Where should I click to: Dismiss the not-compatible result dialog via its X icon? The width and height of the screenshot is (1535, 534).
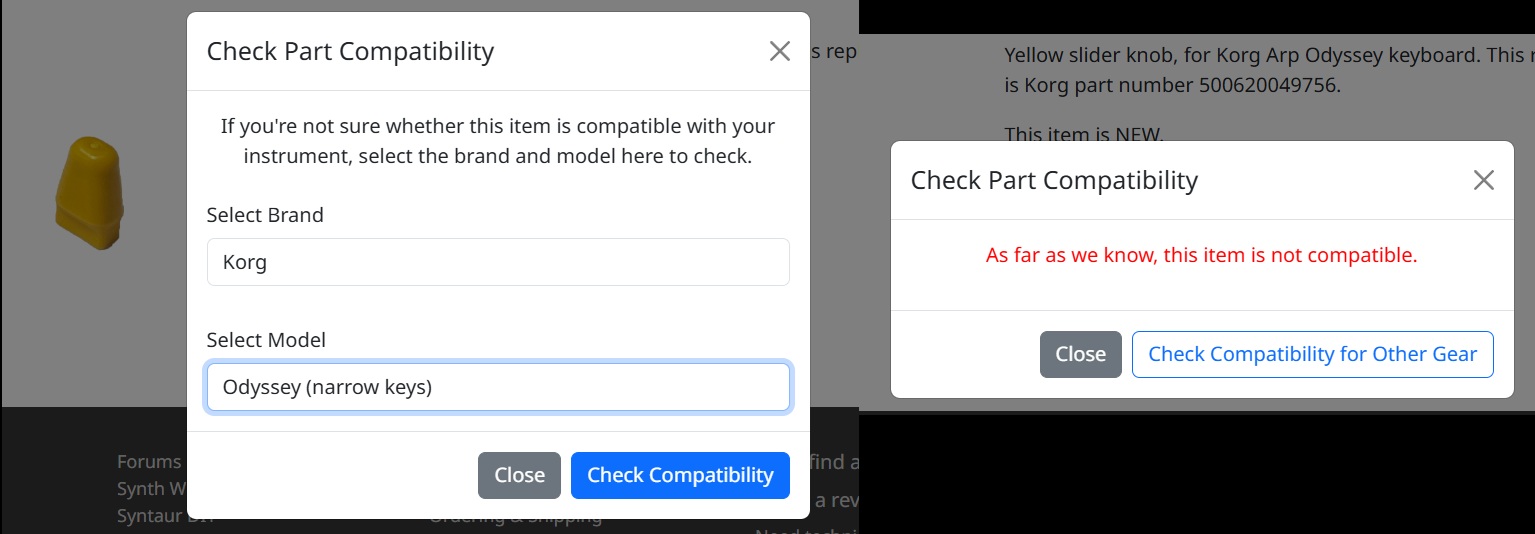(x=1484, y=180)
